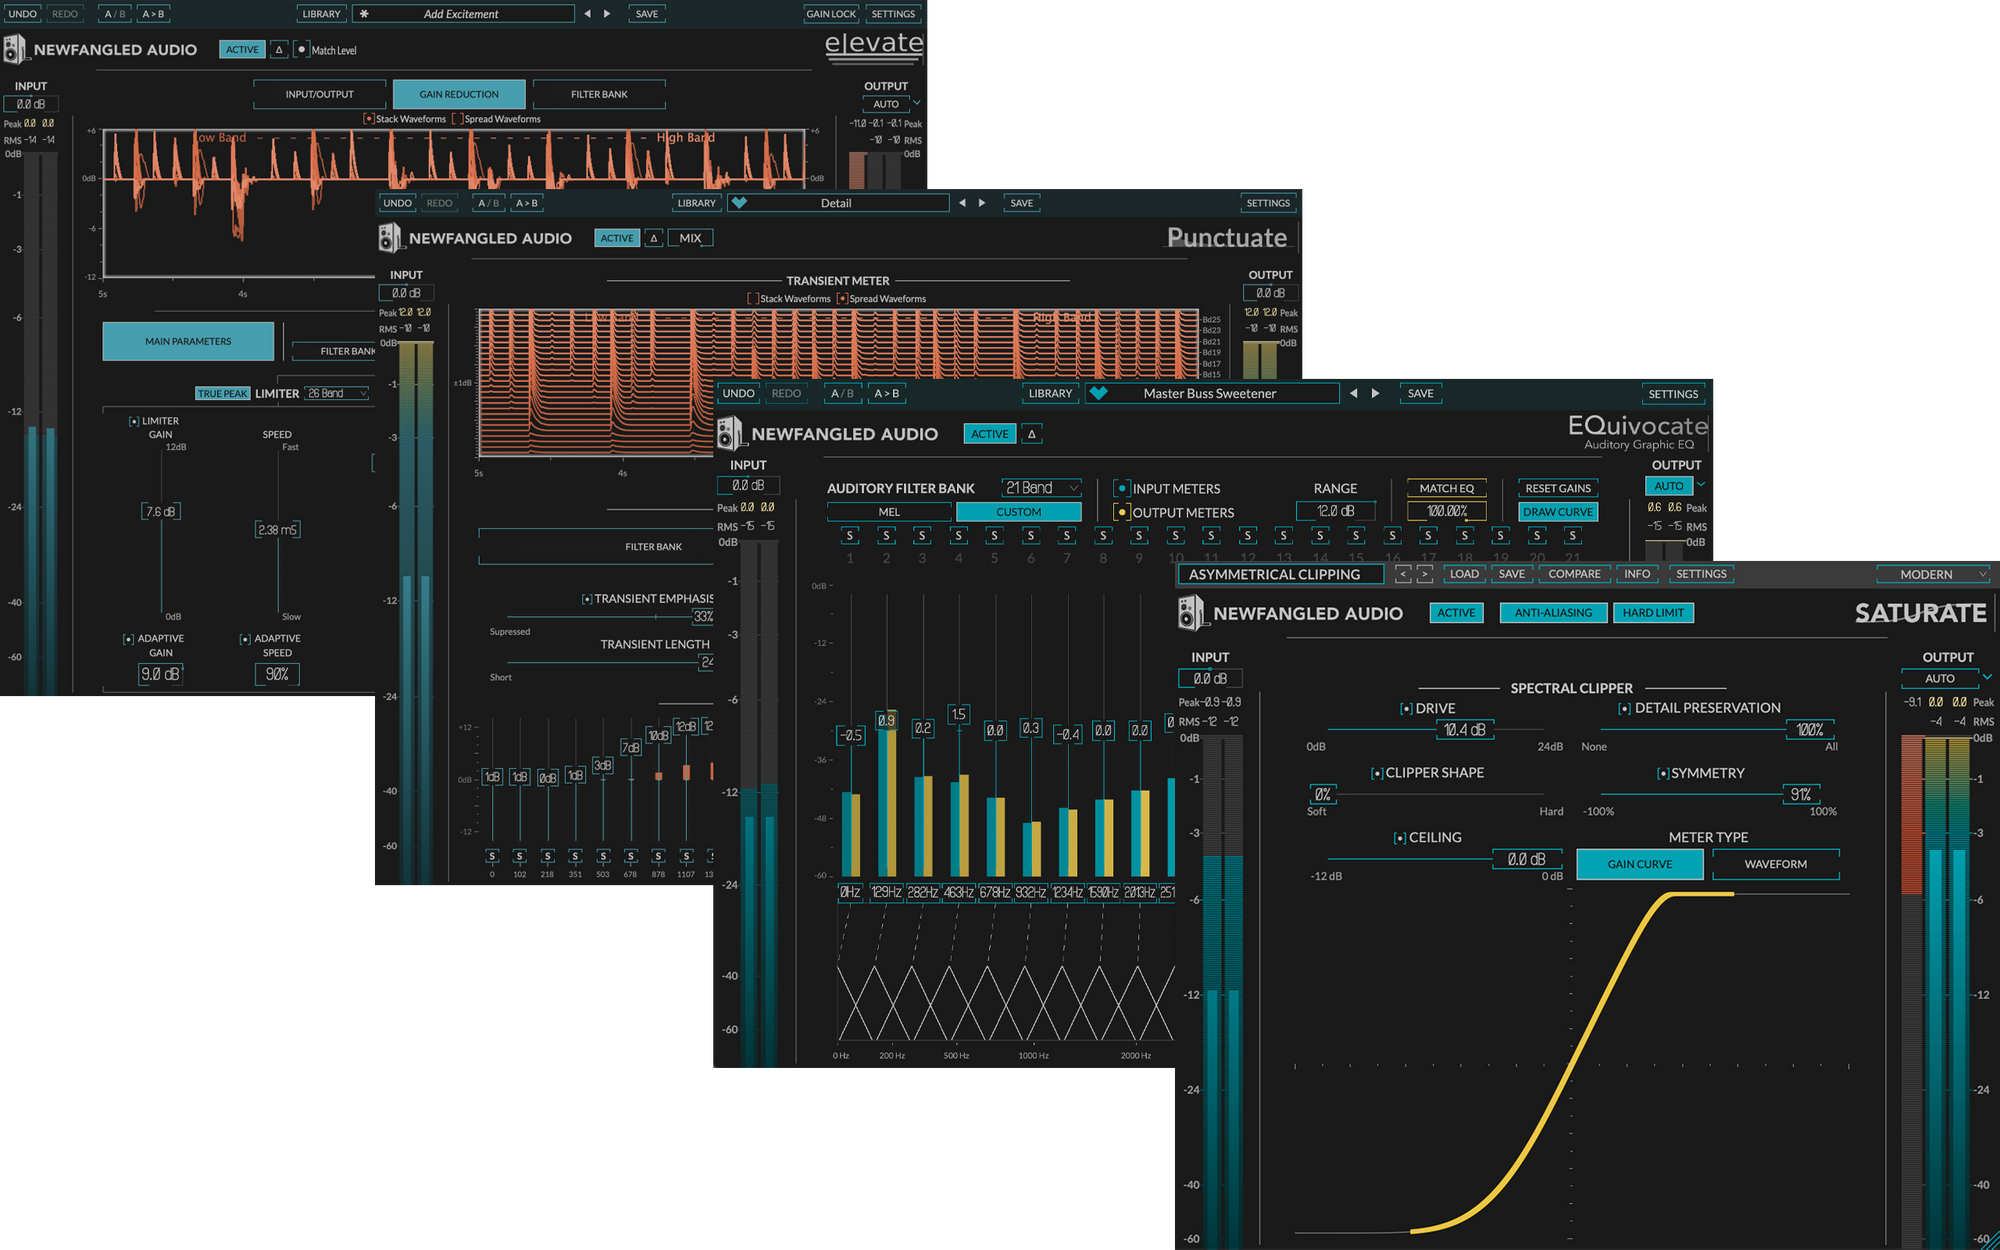Open Modern mode dropdown in Saturate
The height and width of the screenshot is (1250, 2000).
pyautogui.click(x=1932, y=574)
